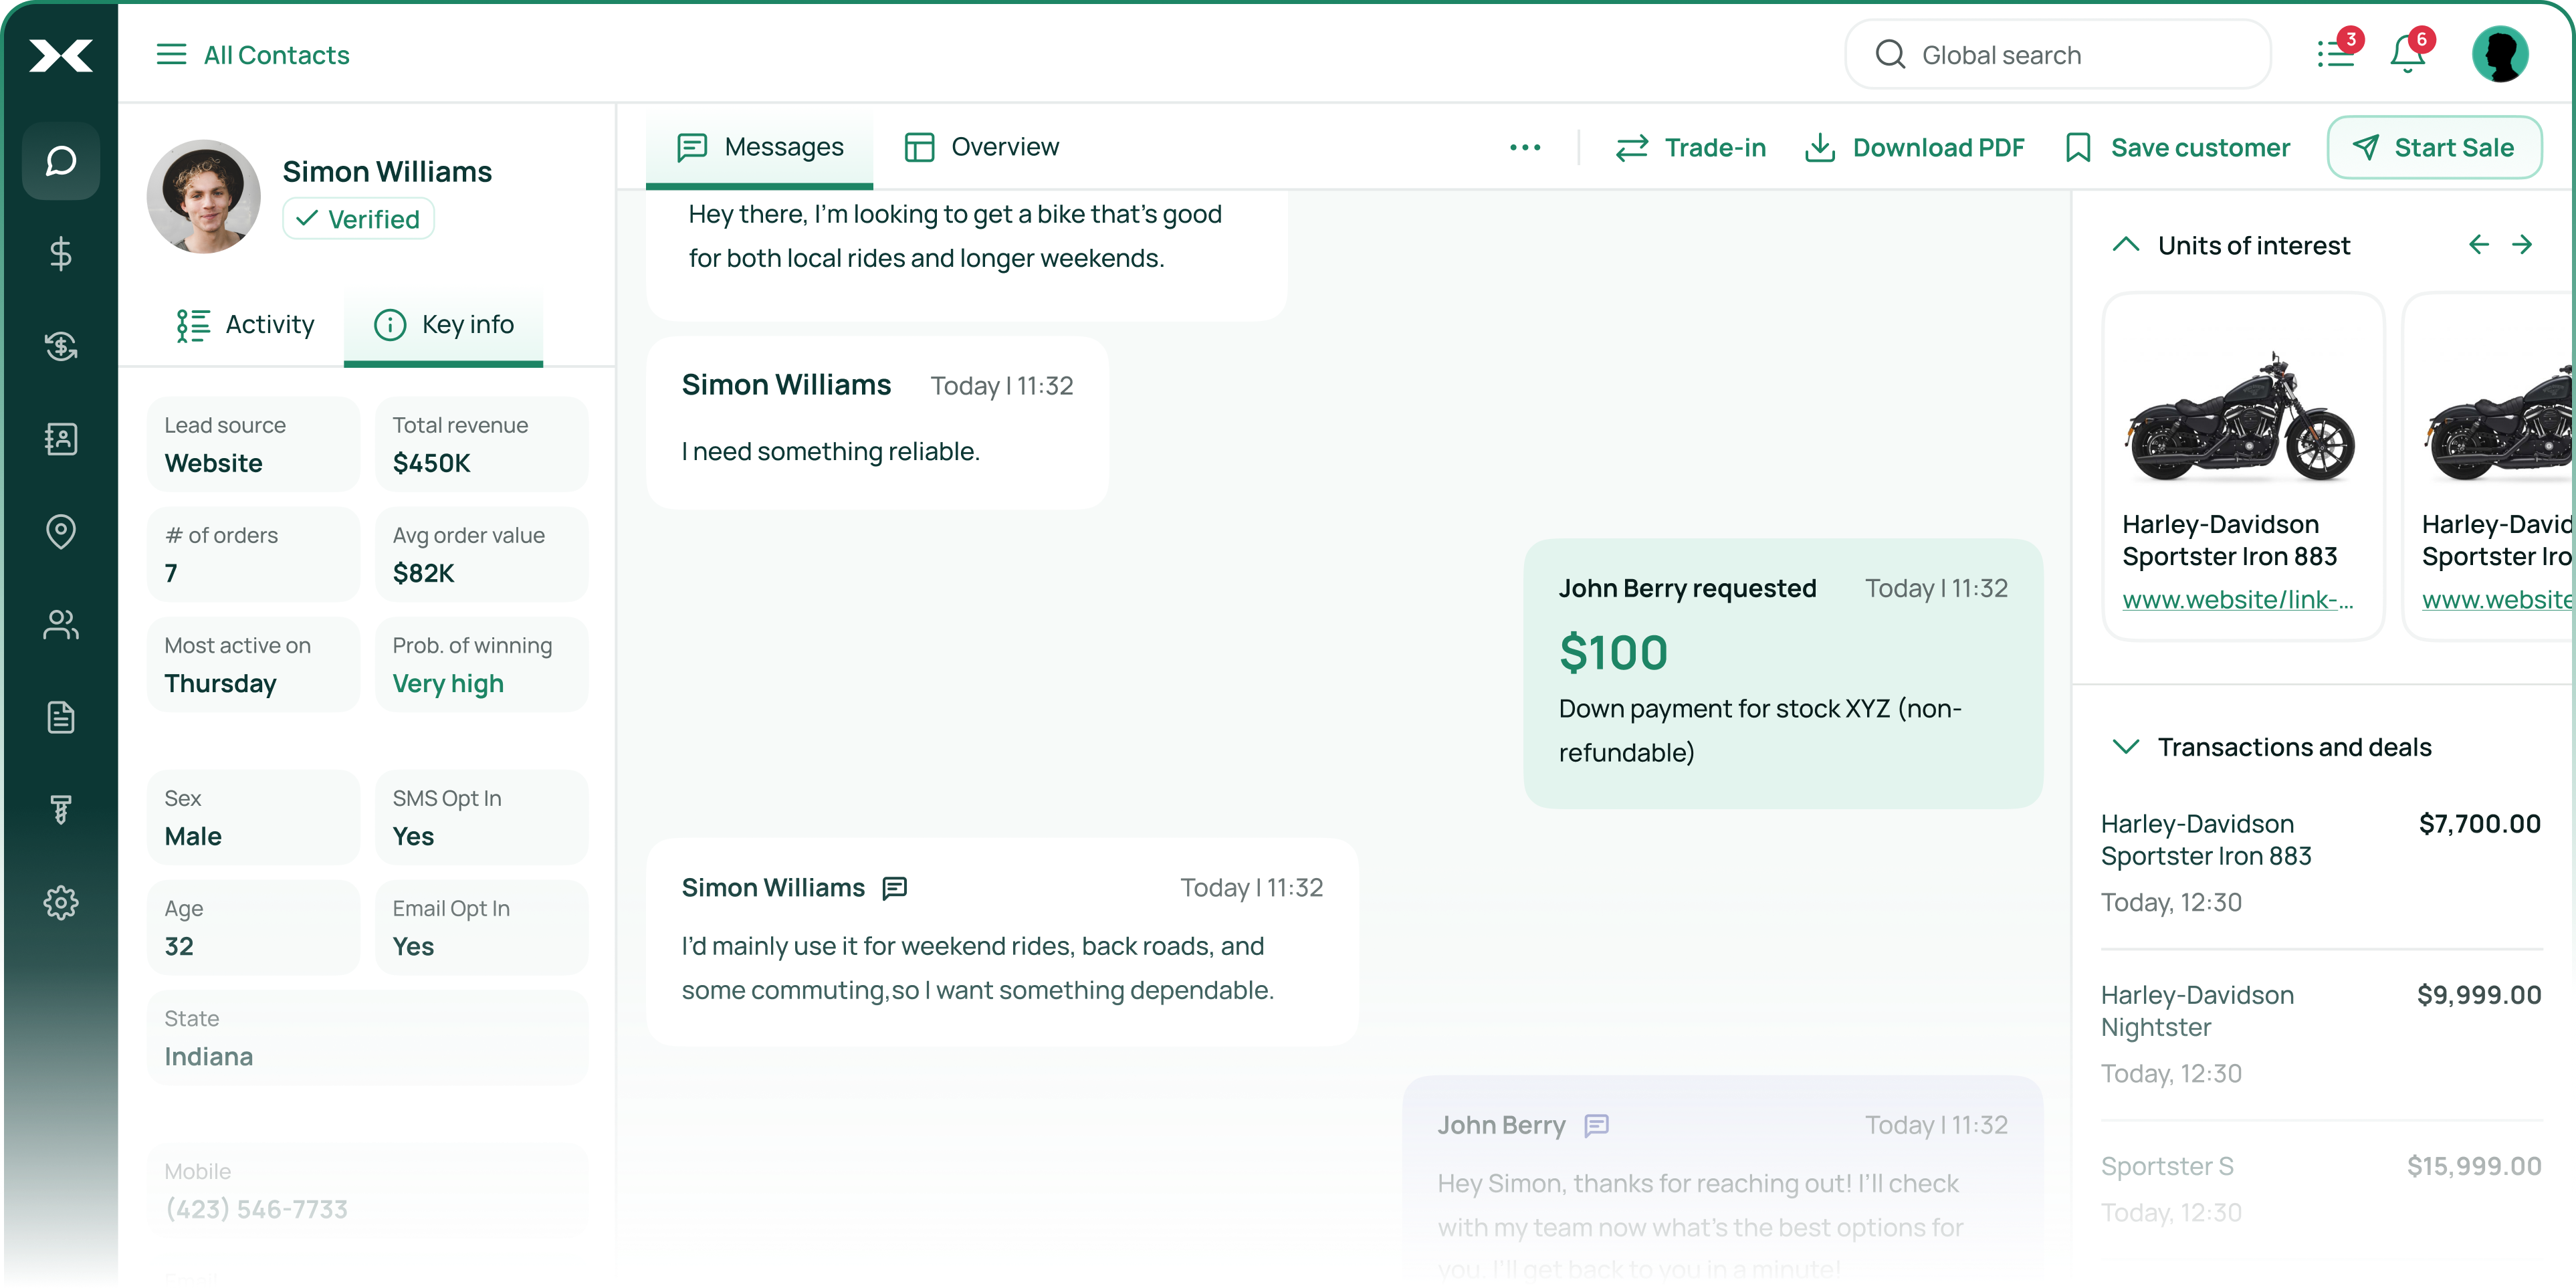Switch to the Messages tab
The width and height of the screenshot is (2576, 1288).
tap(760, 148)
